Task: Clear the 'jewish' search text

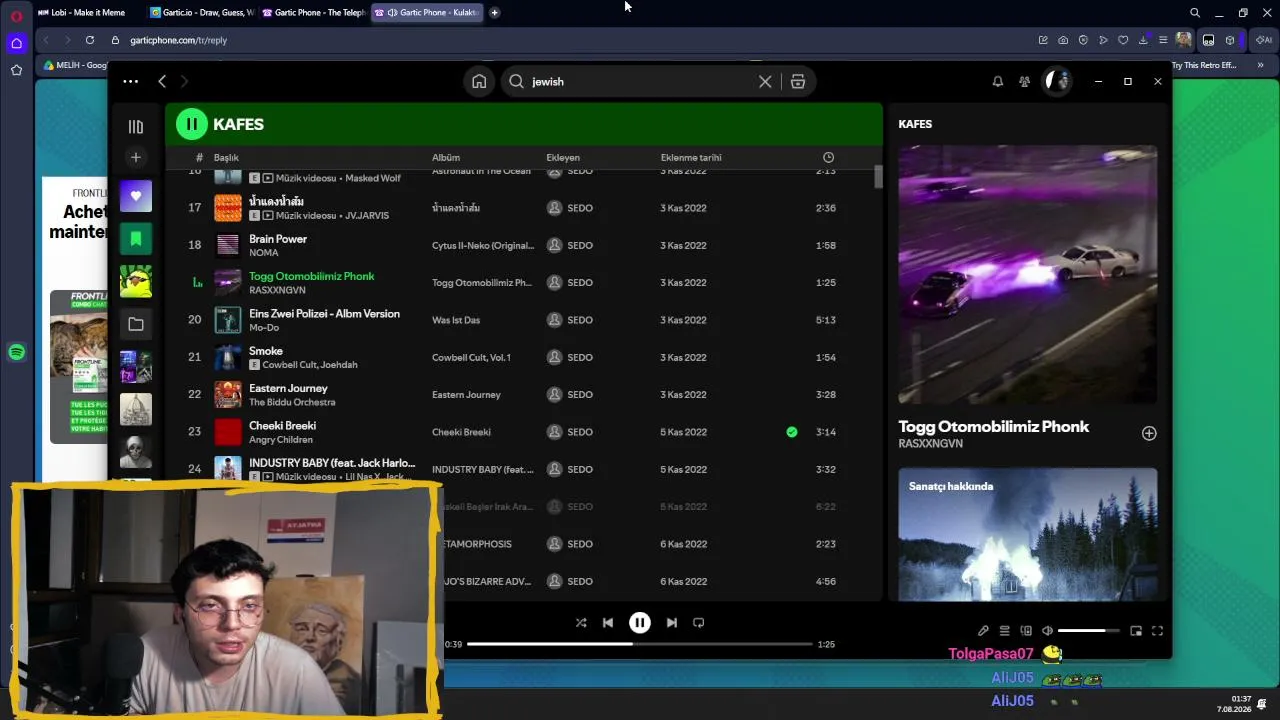Action: click(765, 82)
